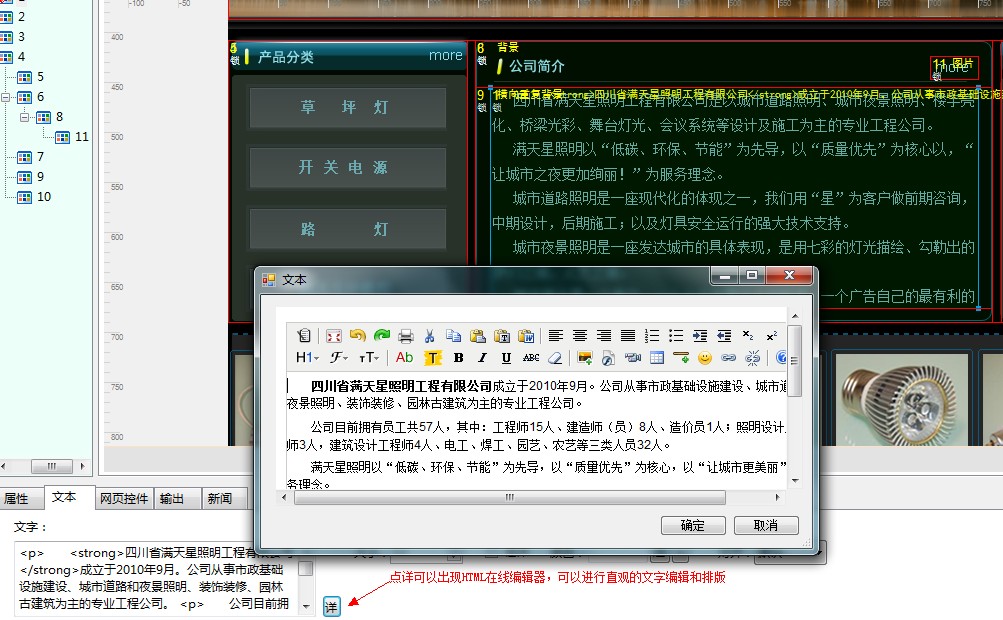Insert a numbered list
The width and height of the screenshot is (1003, 620).
pos(652,335)
